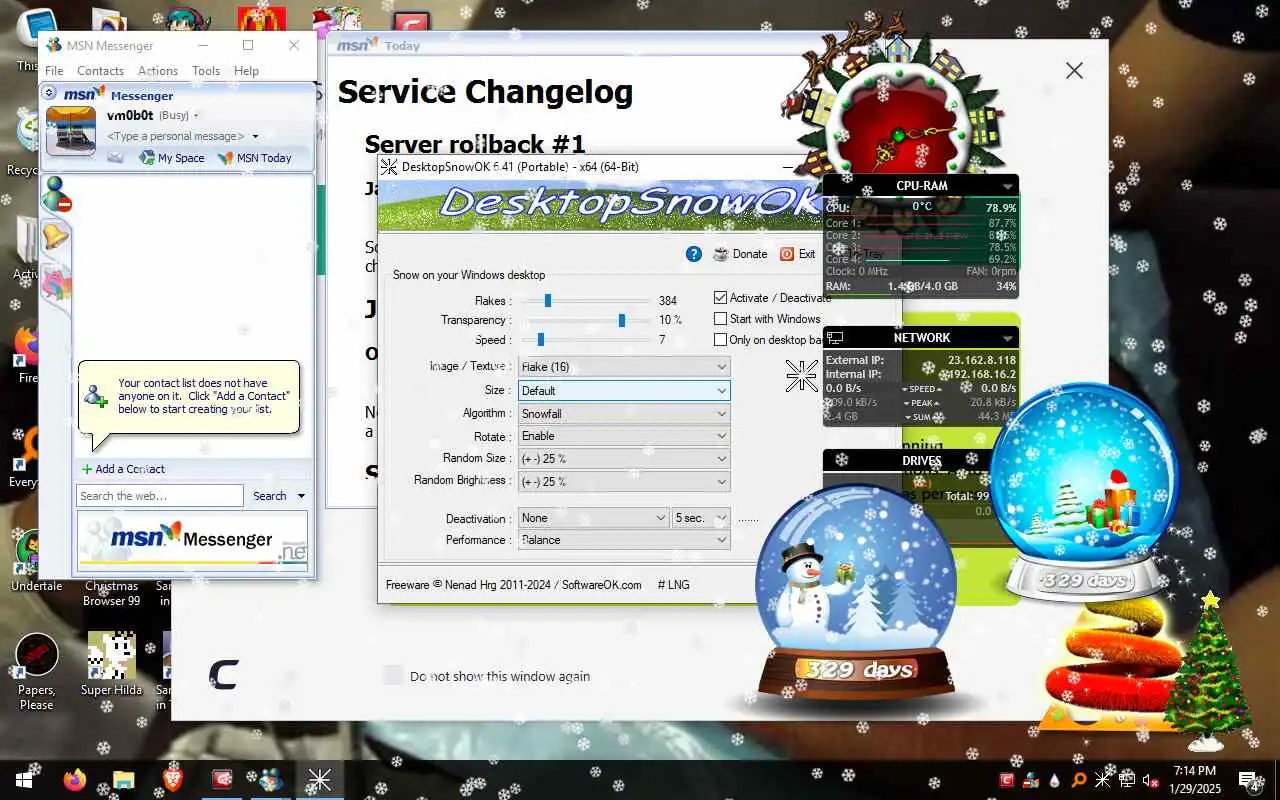Open Papers, Please desktop shortcut
Screen dimensions: 1280x800
(37, 671)
